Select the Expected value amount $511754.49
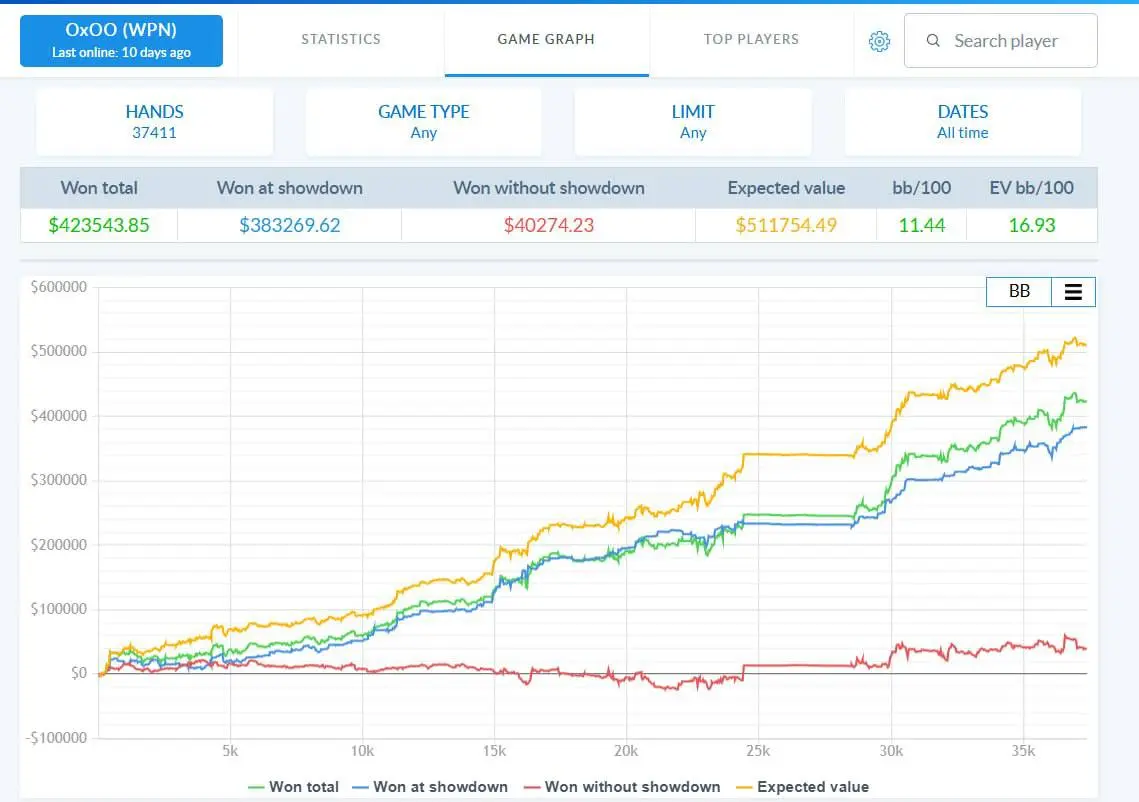Image resolution: width=1139 pixels, height=802 pixels. [786, 225]
